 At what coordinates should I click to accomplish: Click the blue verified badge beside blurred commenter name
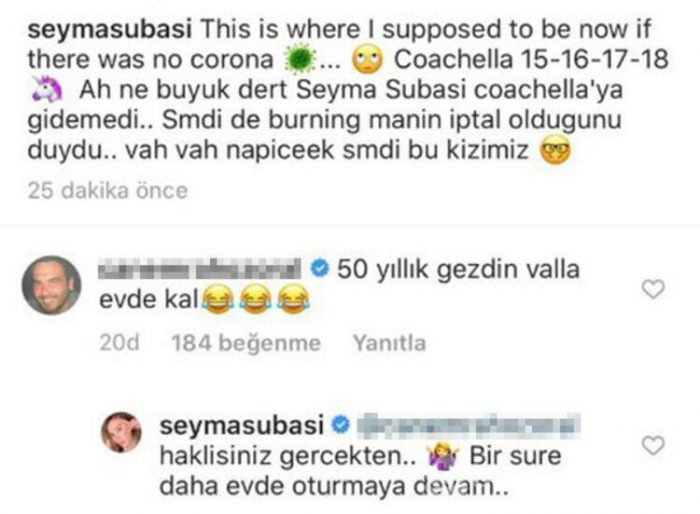tap(319, 268)
